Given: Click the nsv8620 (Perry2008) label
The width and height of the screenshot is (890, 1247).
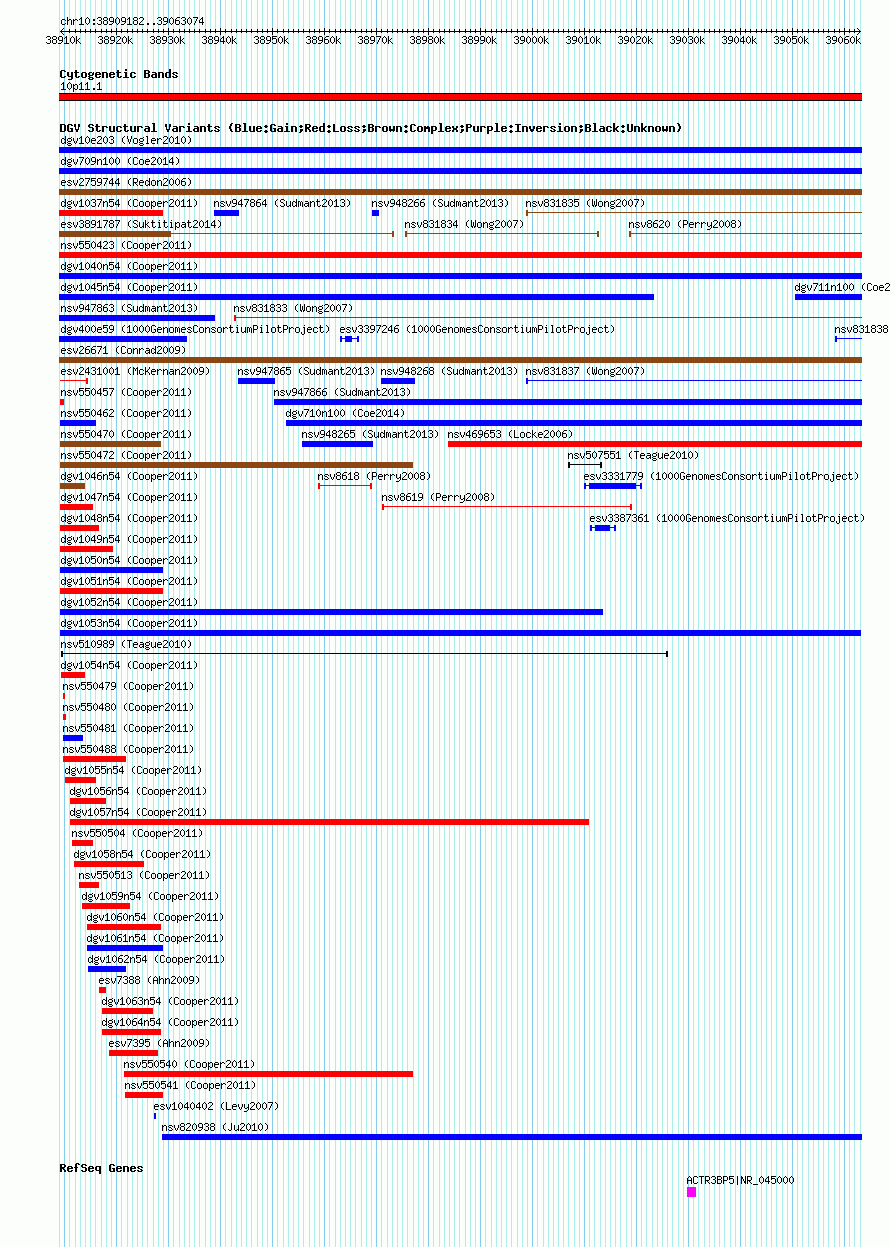Looking at the screenshot, I should [686, 224].
